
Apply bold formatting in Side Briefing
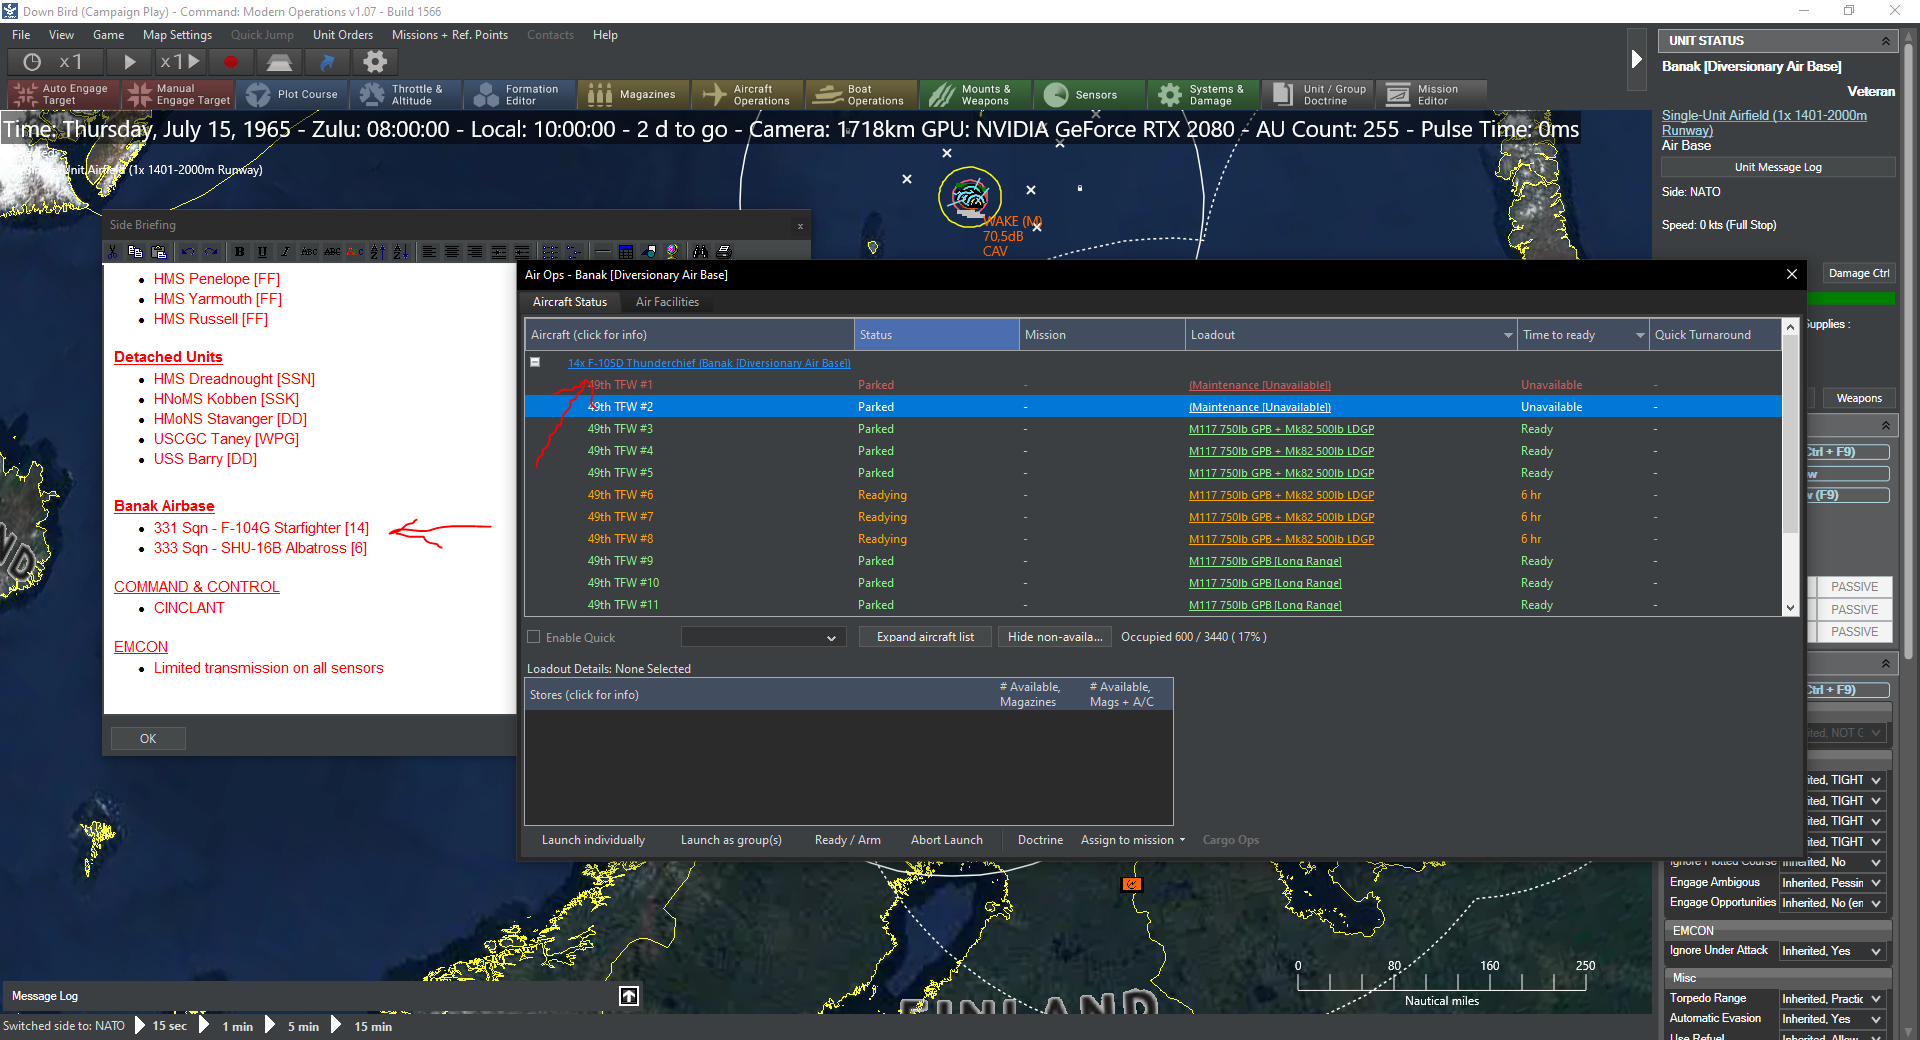pyautogui.click(x=239, y=252)
